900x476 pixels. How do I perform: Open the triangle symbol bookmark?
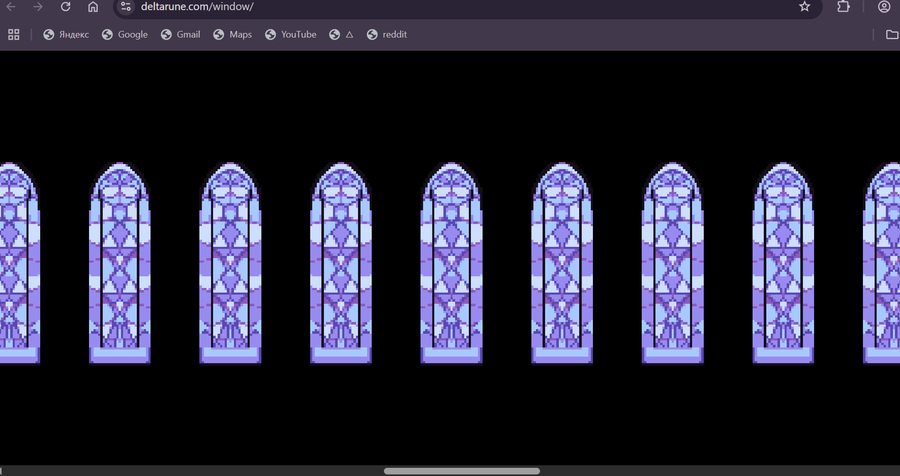tap(342, 34)
